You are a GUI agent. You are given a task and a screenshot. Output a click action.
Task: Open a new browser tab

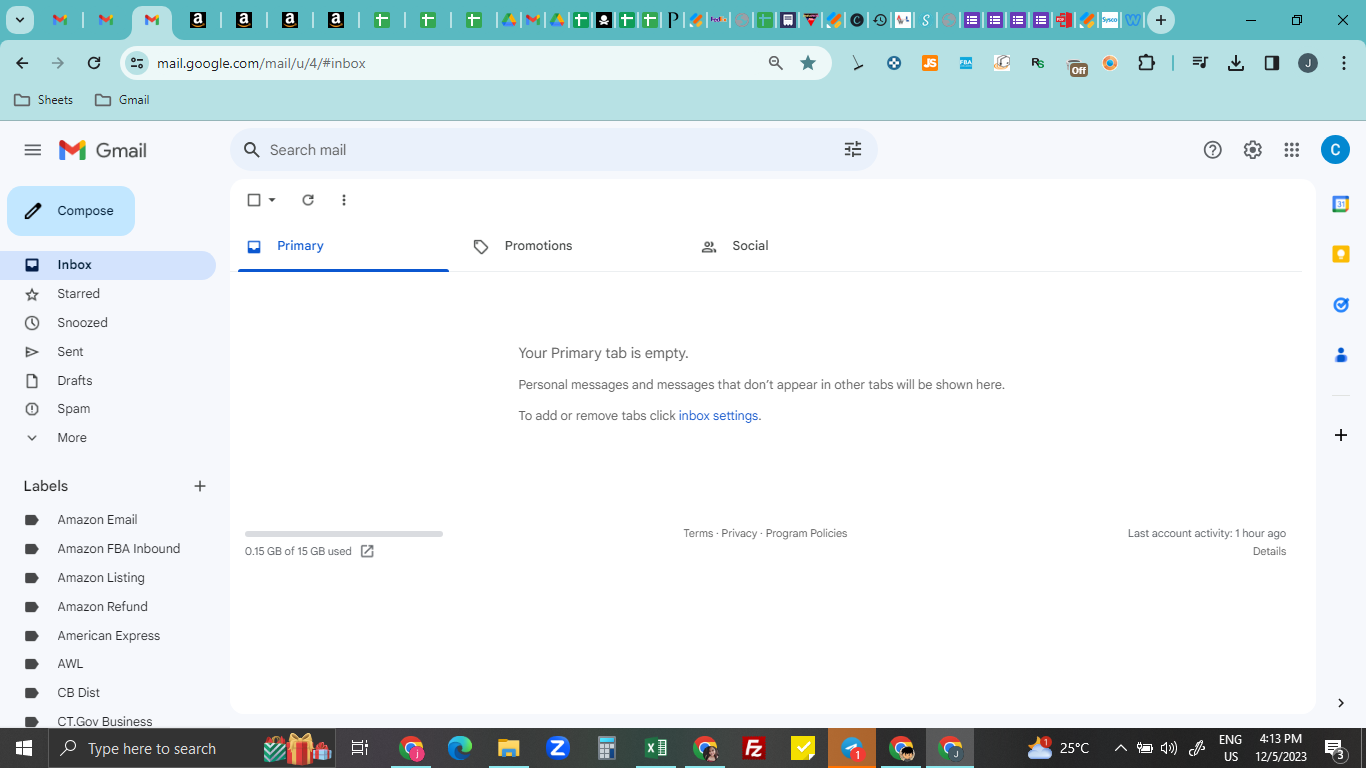coord(1160,20)
